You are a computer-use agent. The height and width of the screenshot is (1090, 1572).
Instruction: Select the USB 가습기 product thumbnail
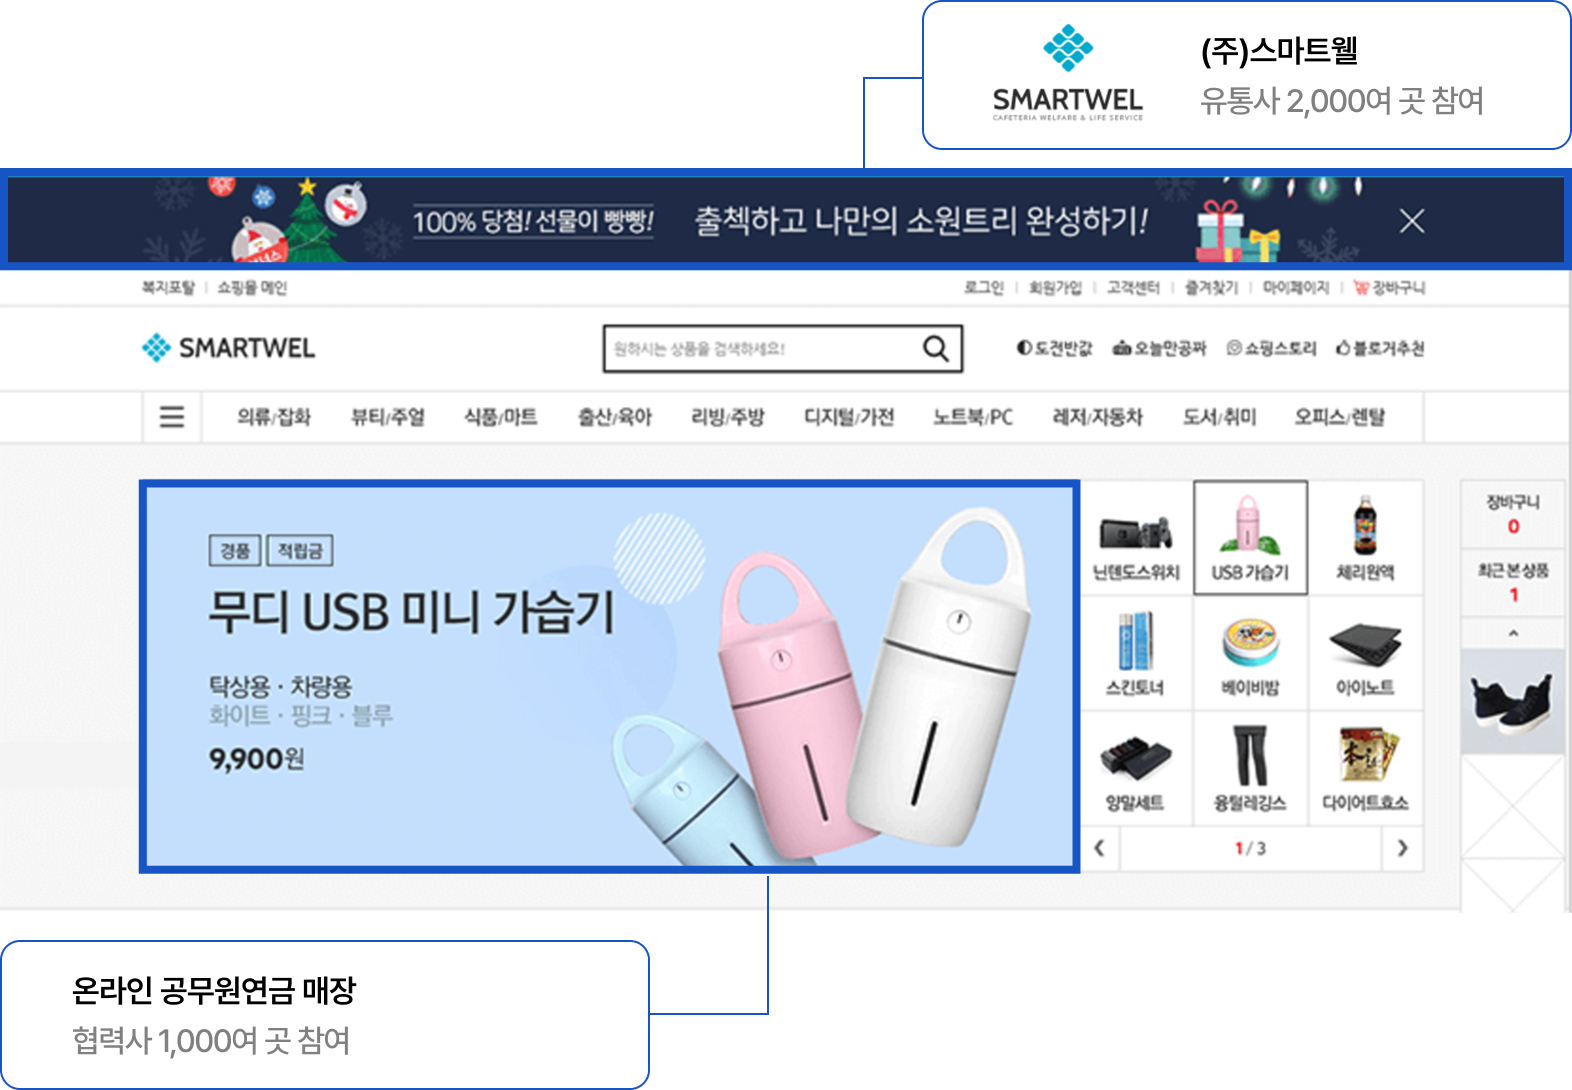tap(1250, 538)
